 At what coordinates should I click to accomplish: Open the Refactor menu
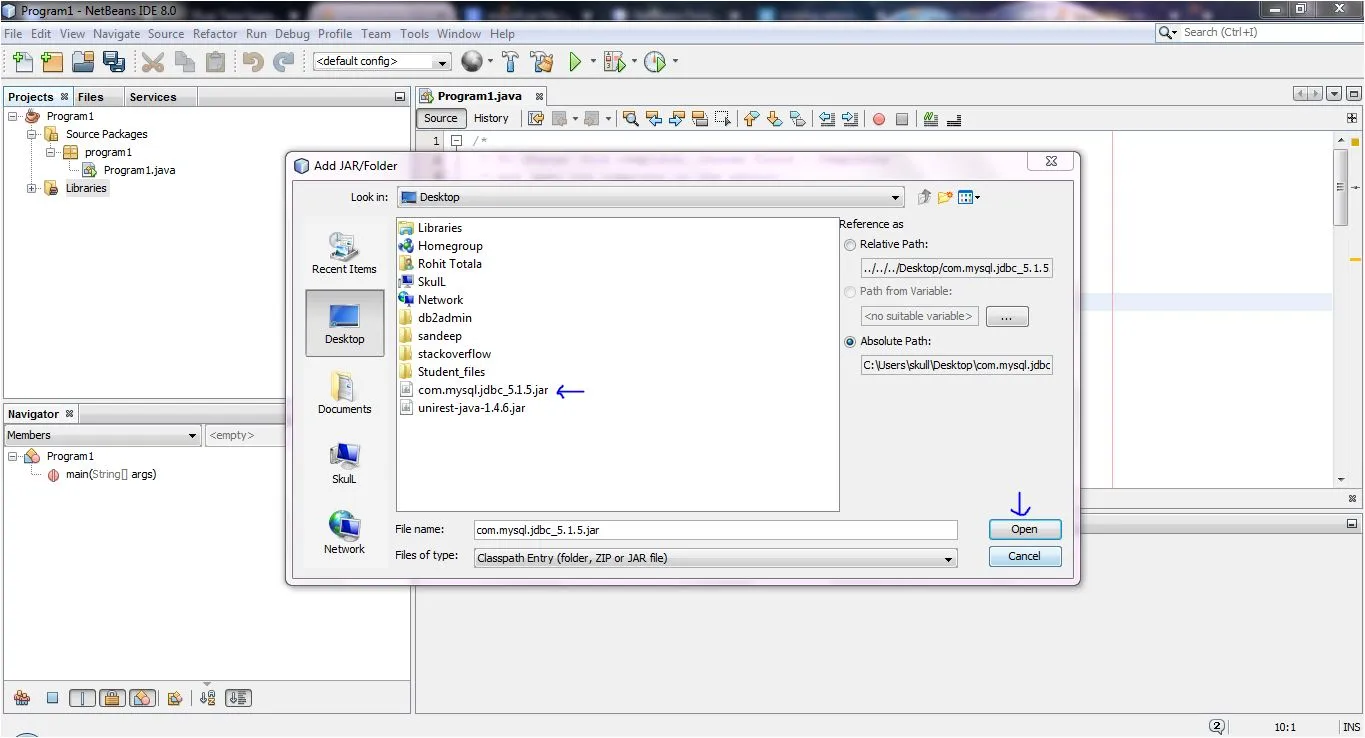(215, 33)
